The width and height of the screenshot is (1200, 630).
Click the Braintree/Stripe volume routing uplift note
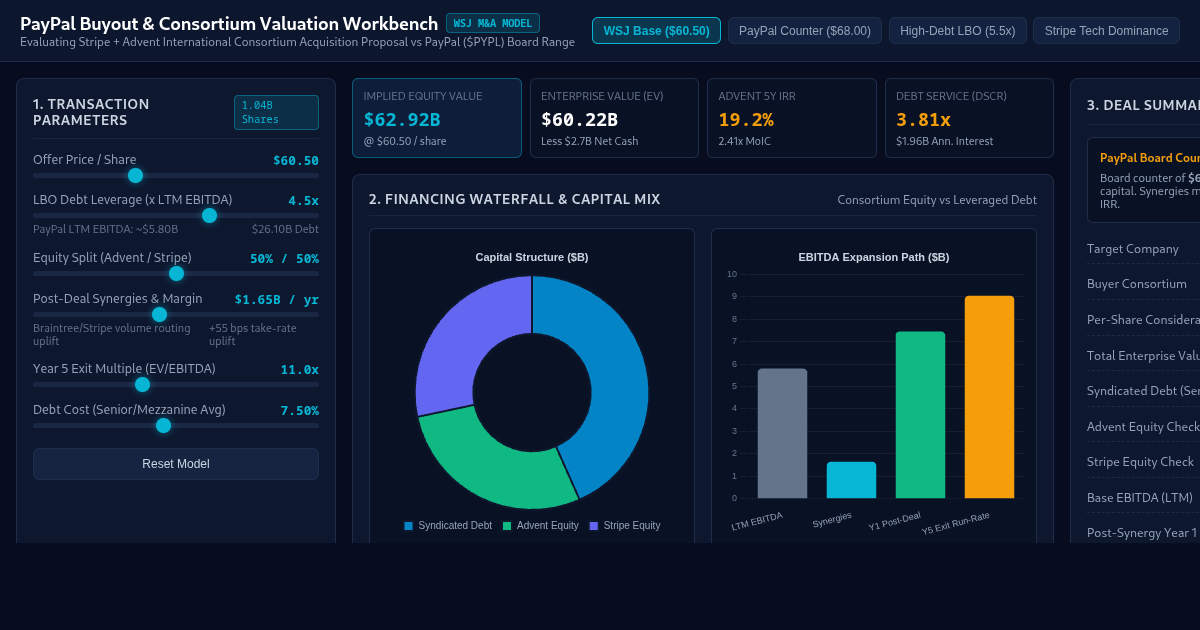[x=111, y=334]
